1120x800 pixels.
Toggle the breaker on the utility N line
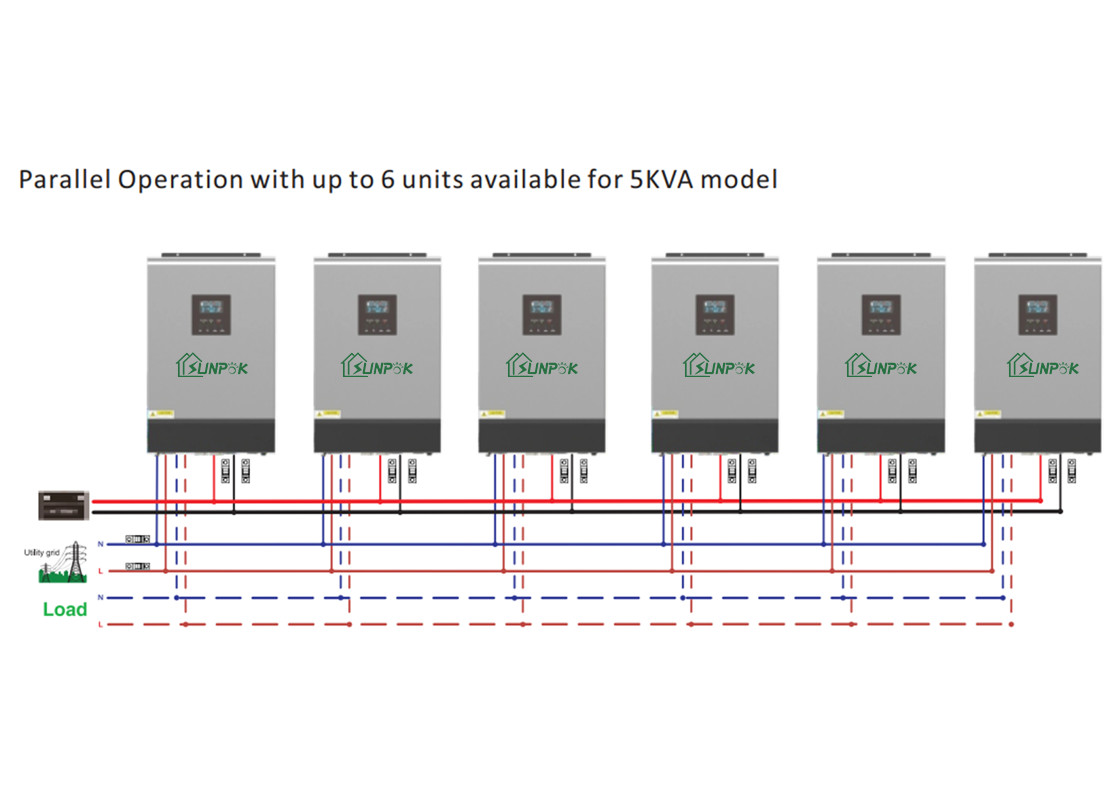137,540
